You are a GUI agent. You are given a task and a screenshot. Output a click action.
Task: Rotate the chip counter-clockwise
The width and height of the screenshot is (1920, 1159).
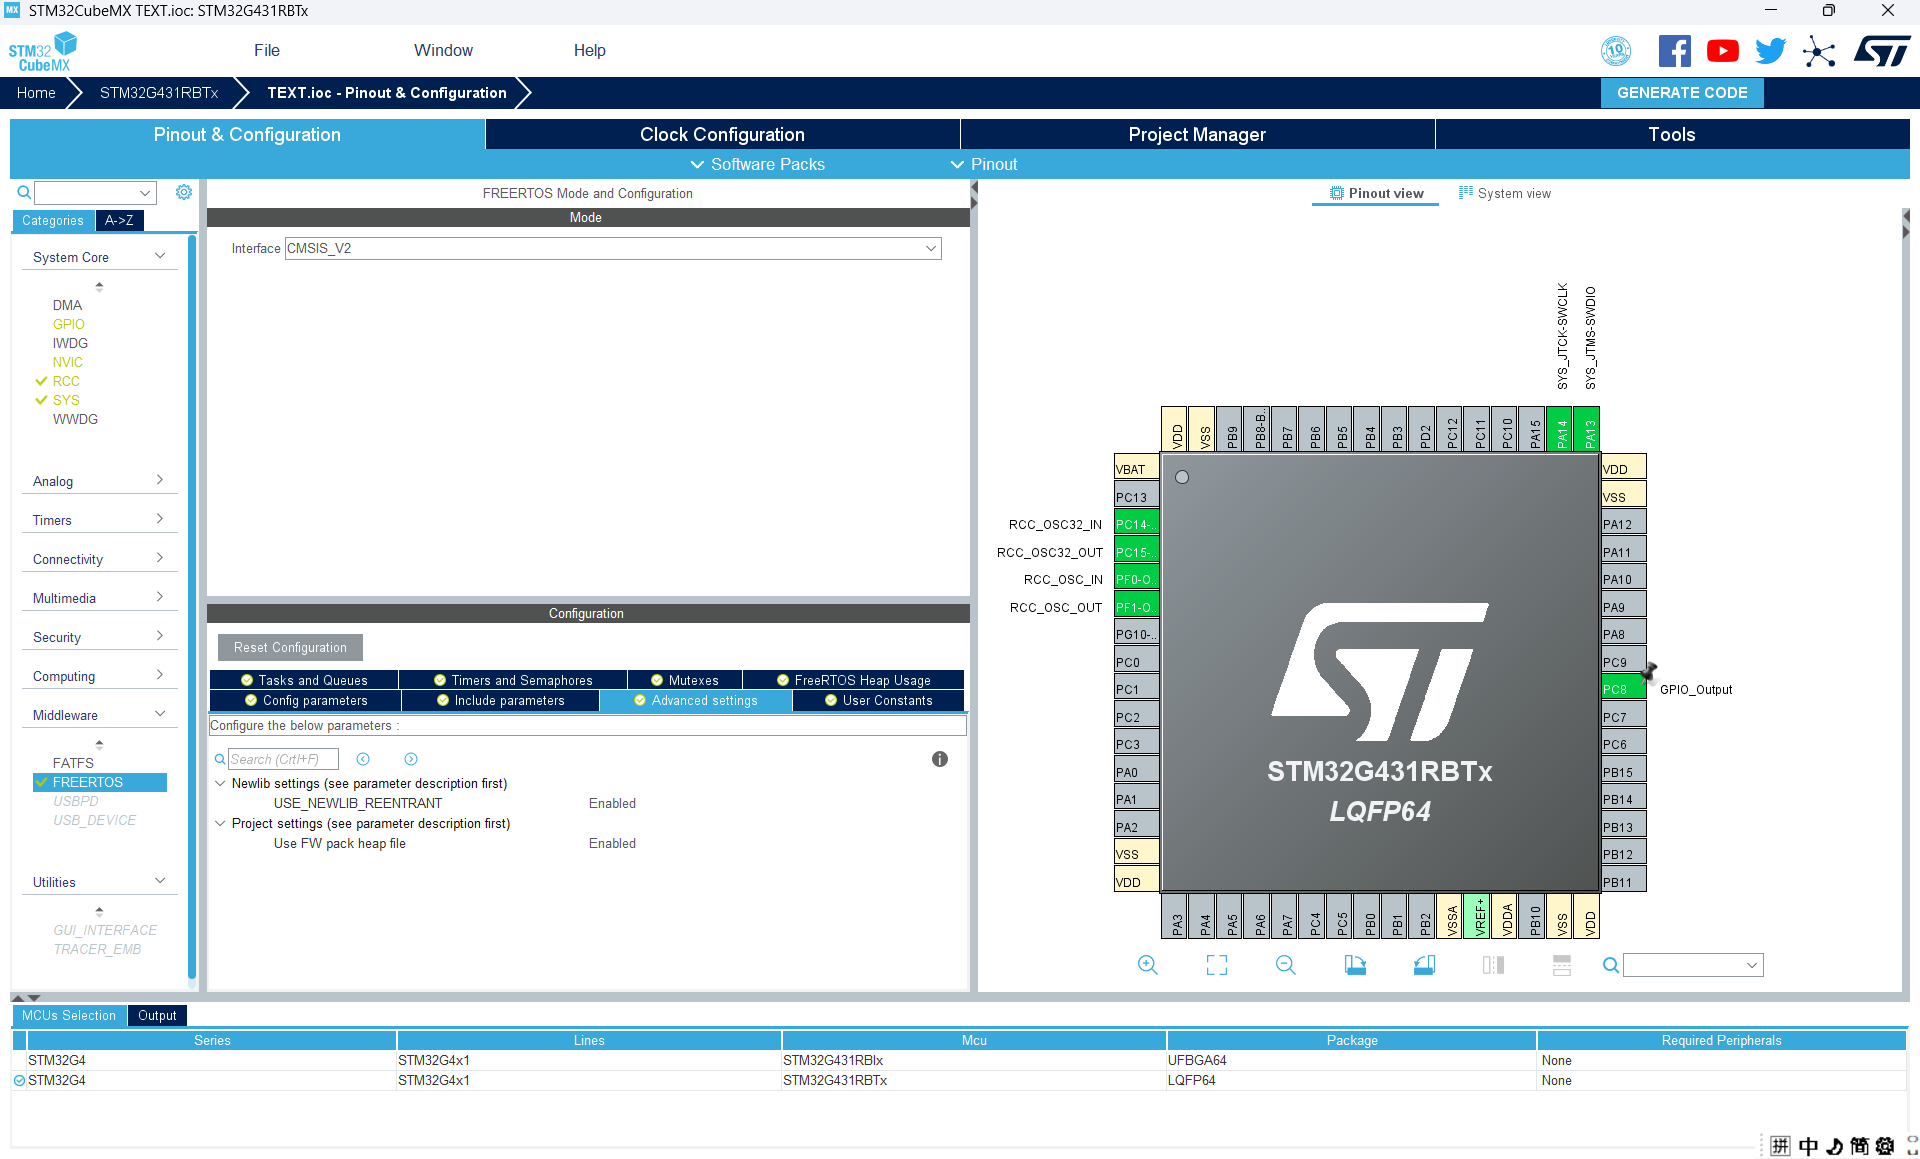pos(1424,965)
